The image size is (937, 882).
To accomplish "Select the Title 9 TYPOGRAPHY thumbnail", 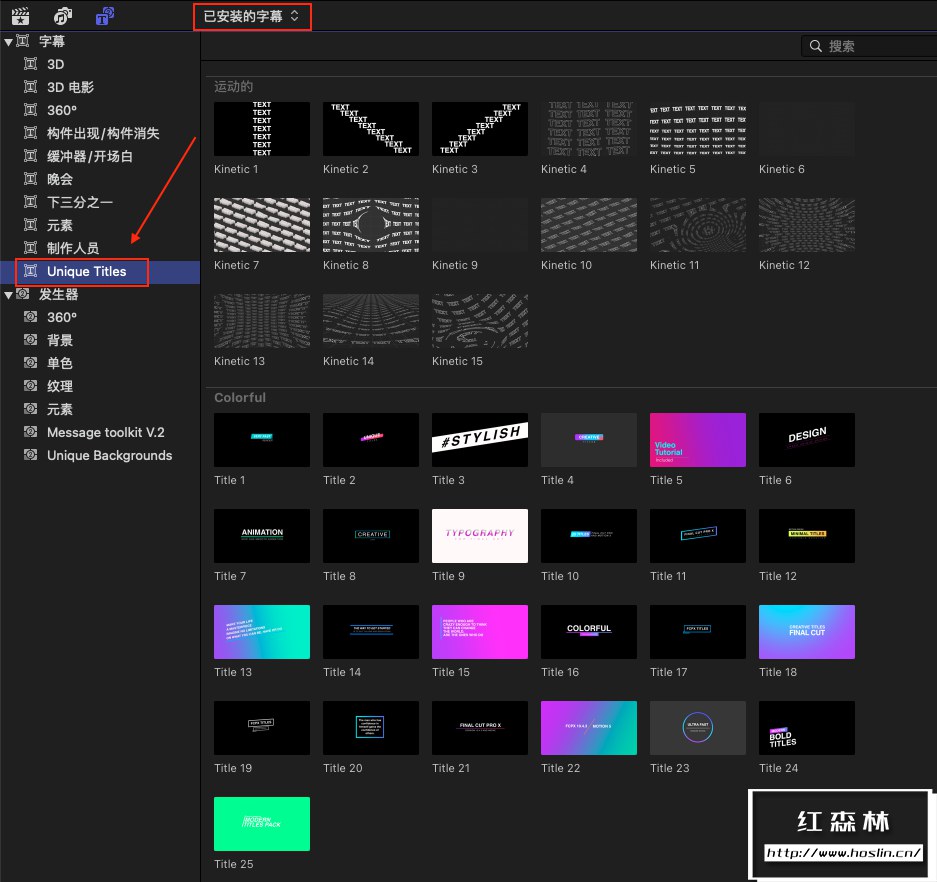I will pos(480,536).
